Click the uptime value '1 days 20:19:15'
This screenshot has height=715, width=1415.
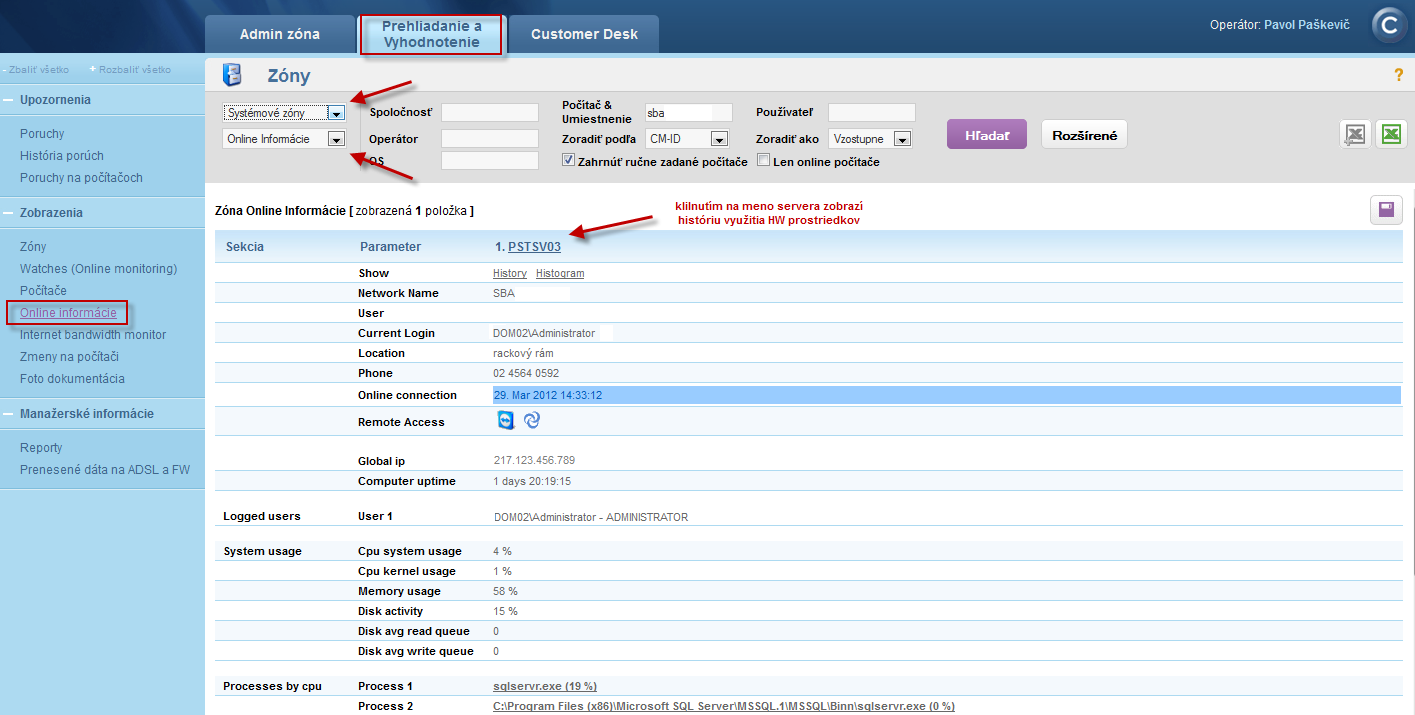point(532,481)
